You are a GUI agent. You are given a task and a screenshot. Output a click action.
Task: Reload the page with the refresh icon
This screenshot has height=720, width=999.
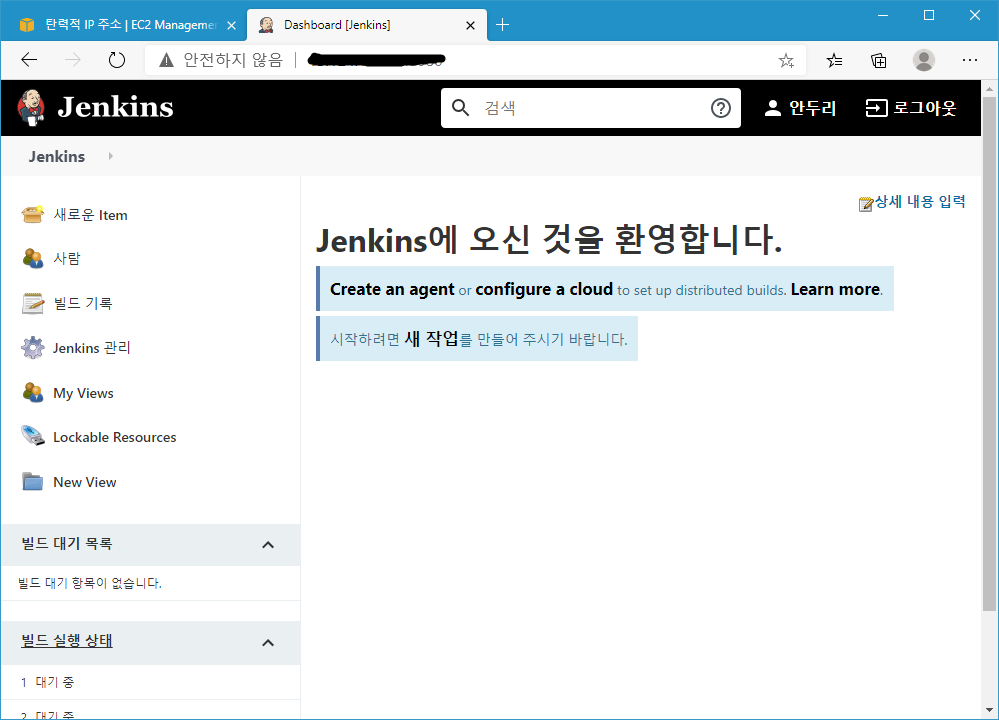point(117,60)
